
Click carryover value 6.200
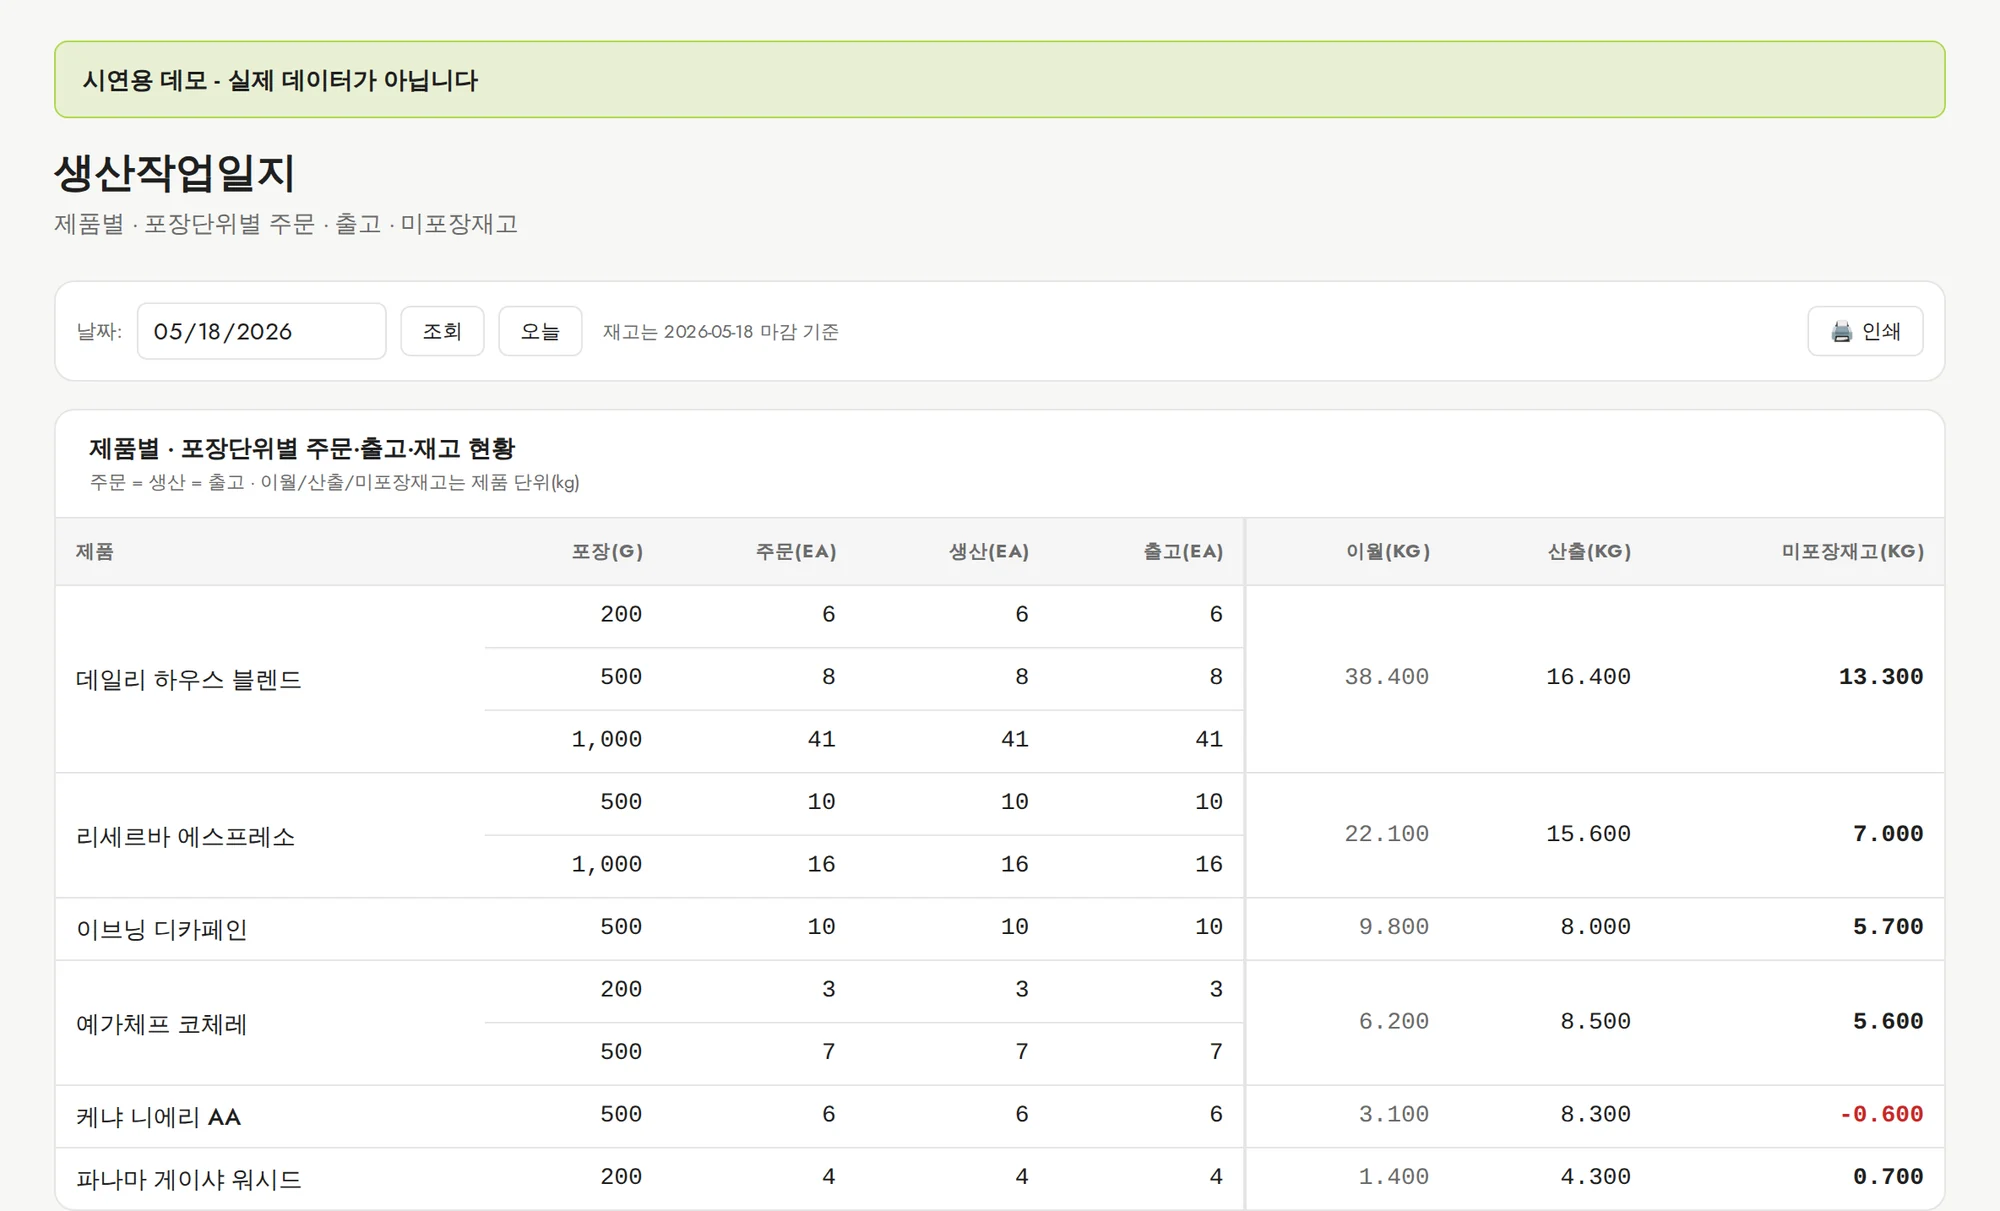coord(1394,1021)
